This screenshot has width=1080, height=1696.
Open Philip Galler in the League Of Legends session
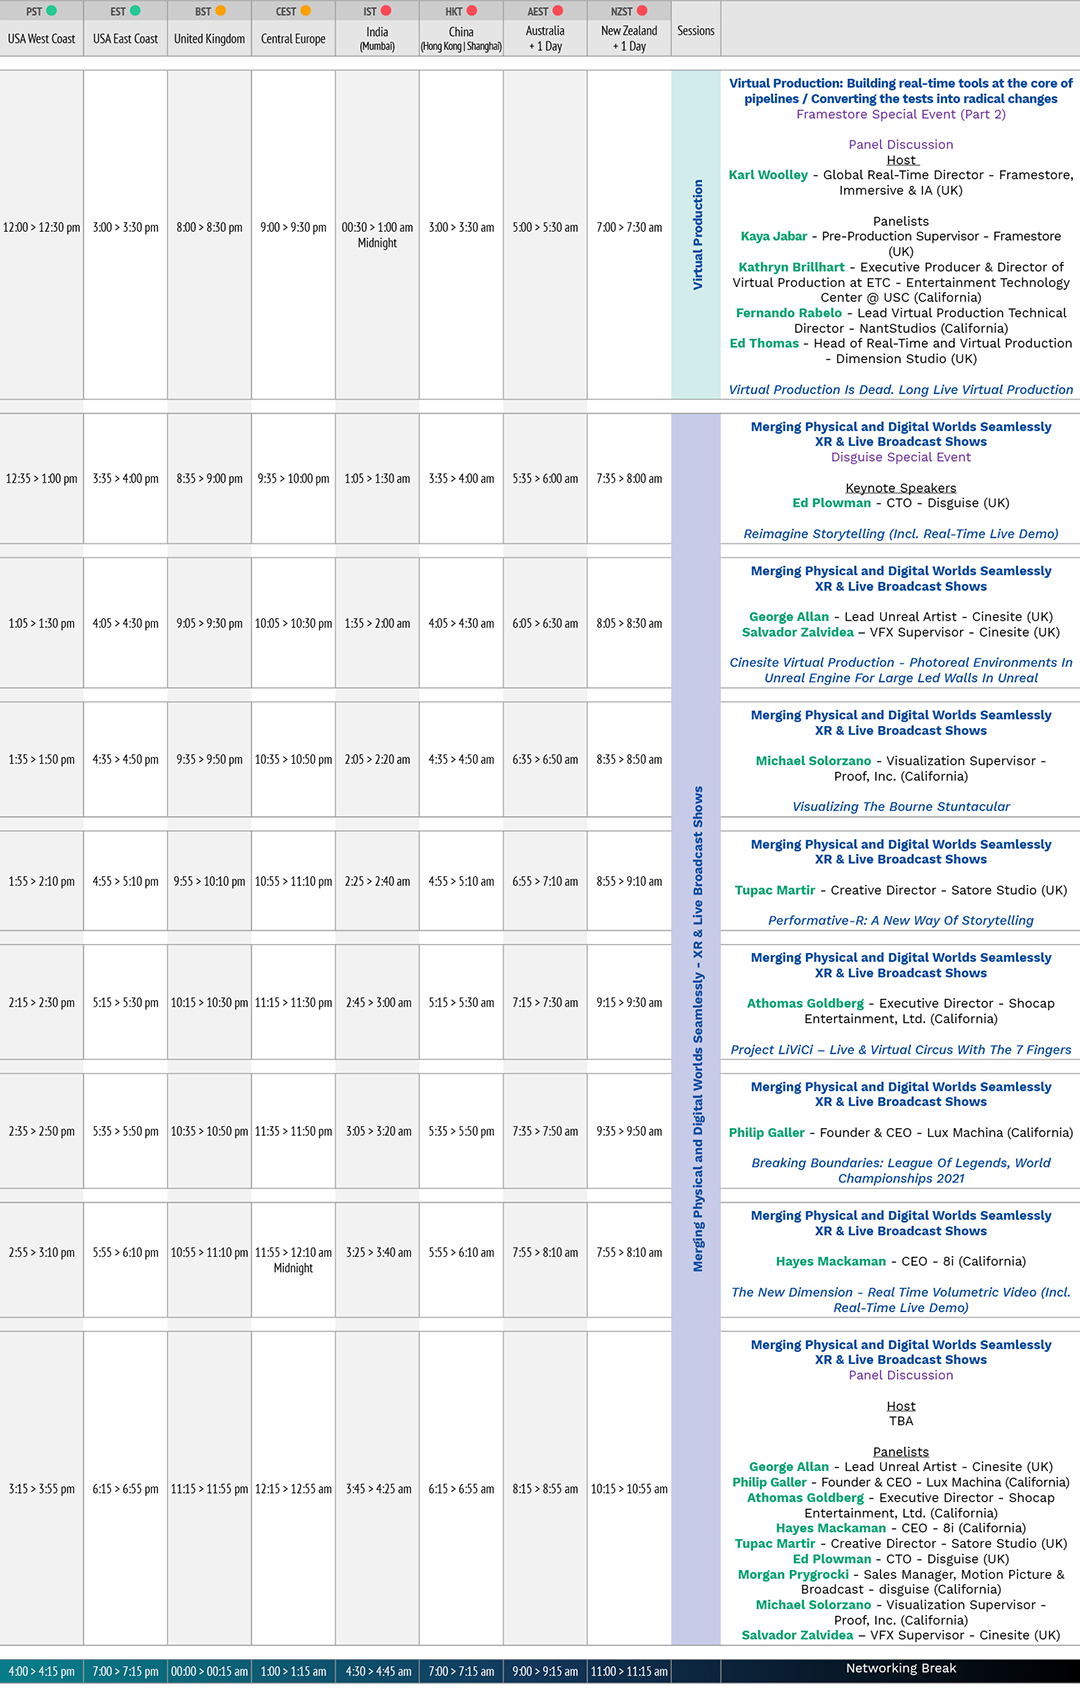767,1133
